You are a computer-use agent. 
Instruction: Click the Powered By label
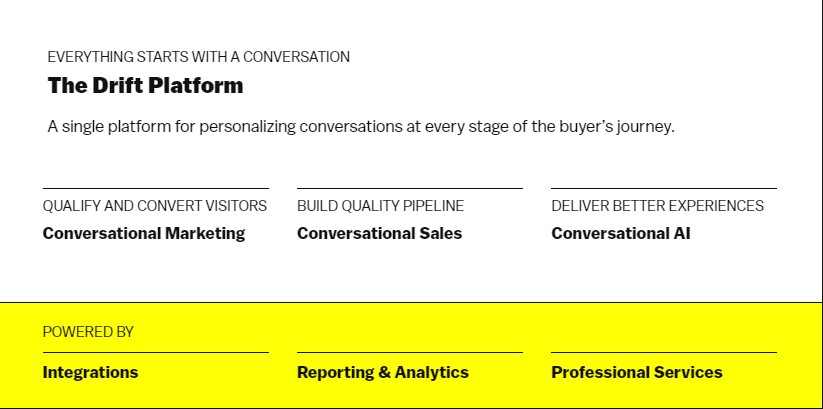88,332
